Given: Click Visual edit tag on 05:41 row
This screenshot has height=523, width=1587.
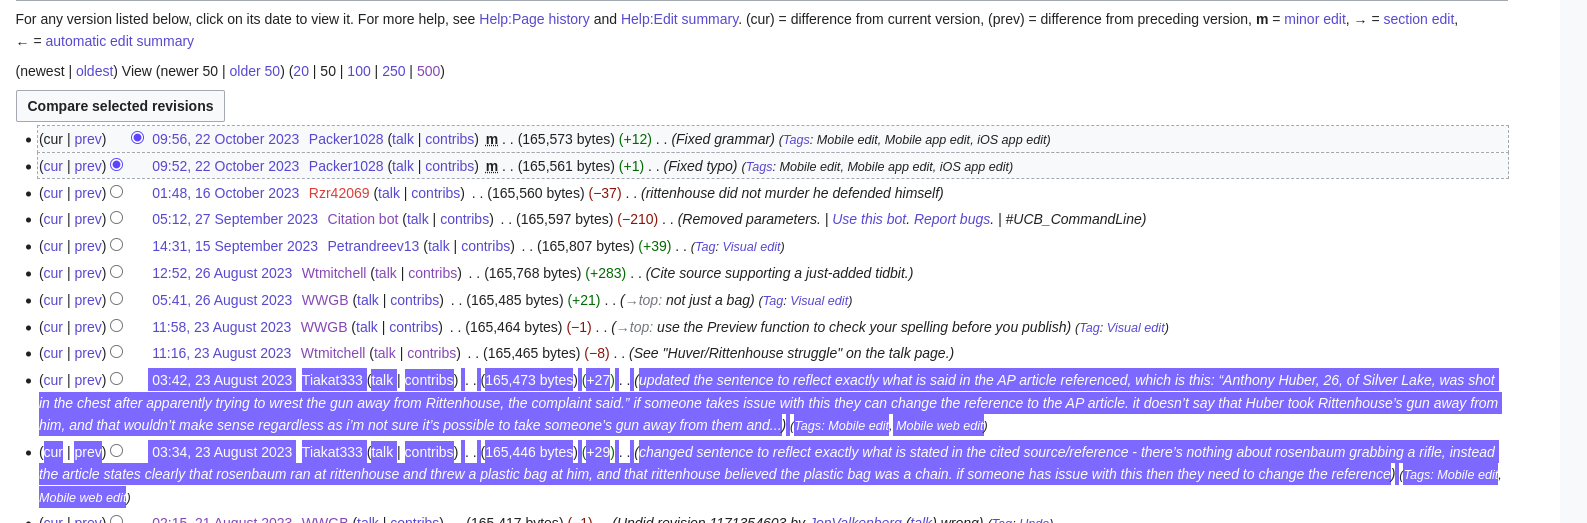Looking at the screenshot, I should click(819, 301).
